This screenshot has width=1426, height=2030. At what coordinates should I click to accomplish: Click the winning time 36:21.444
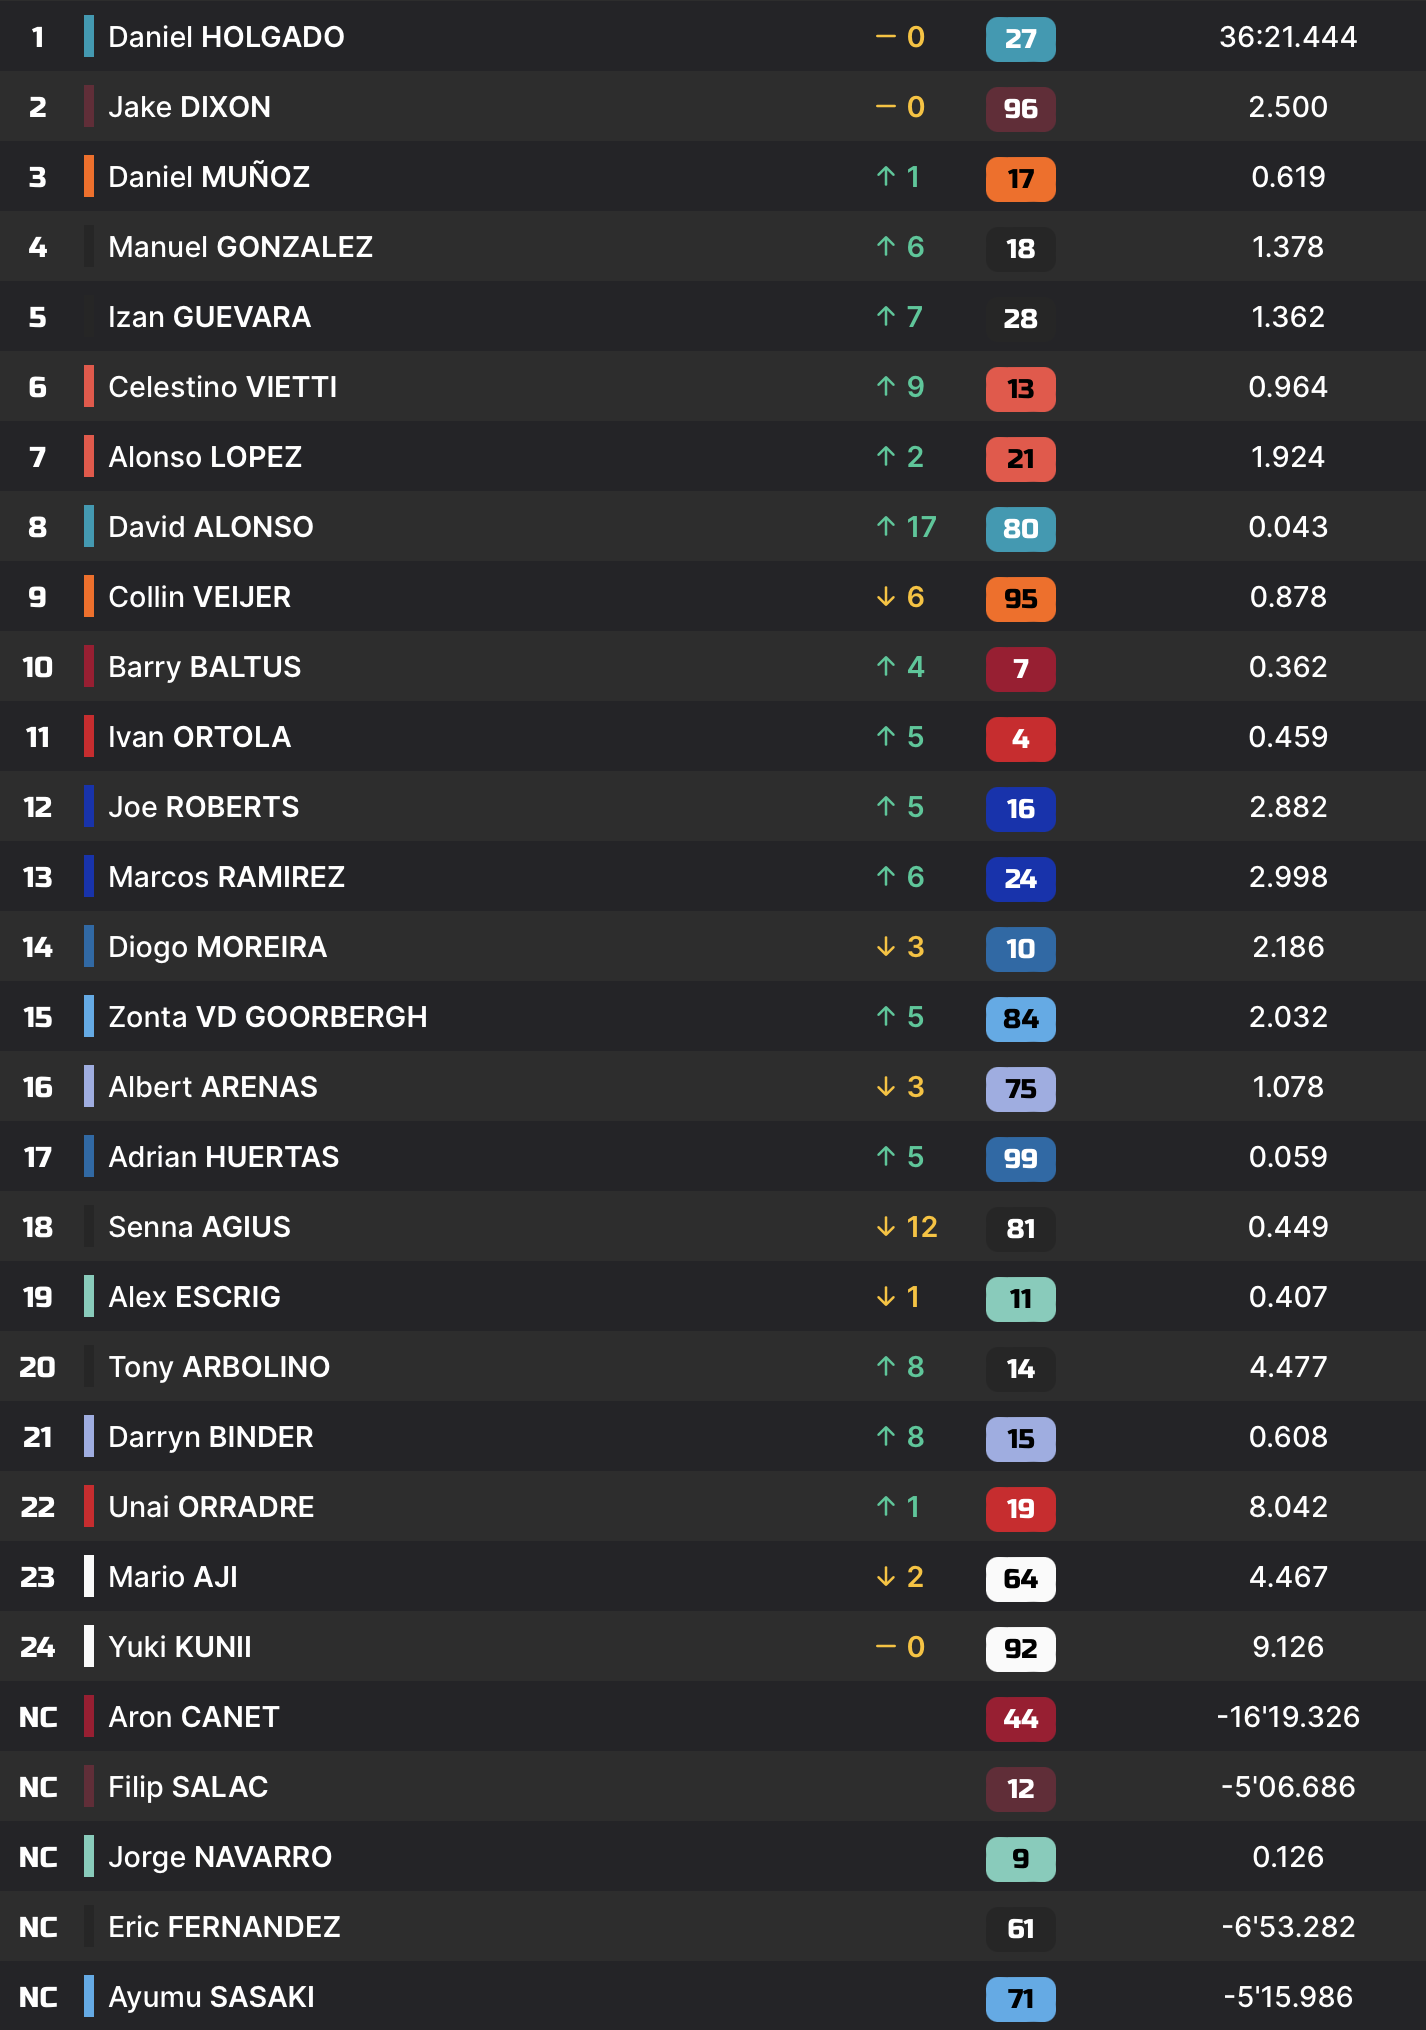(1288, 37)
